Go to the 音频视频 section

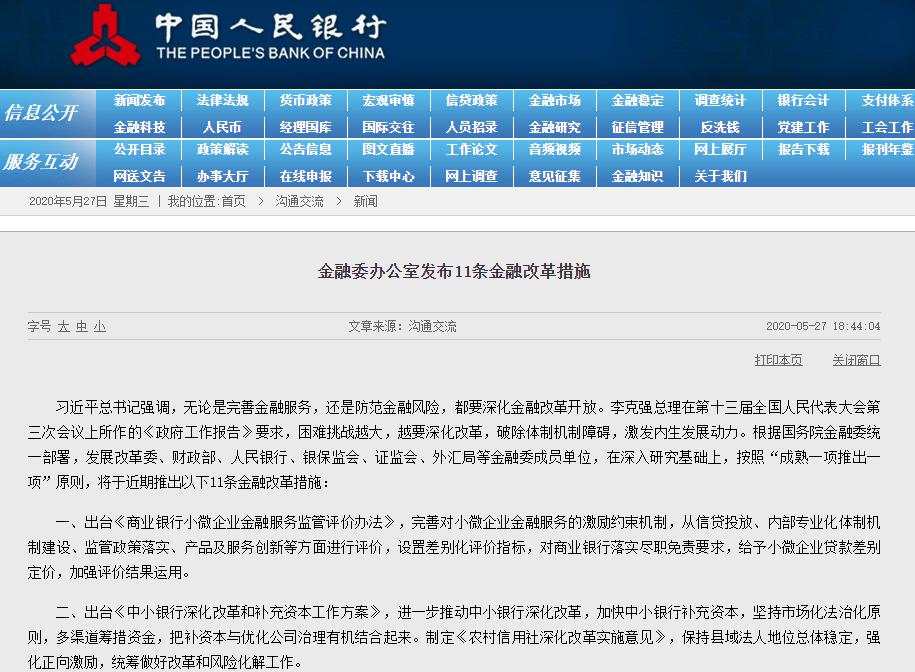coord(554,149)
